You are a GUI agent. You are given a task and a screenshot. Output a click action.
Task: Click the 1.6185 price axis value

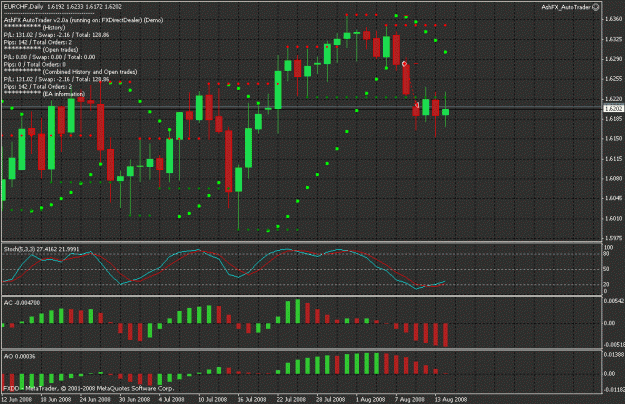point(613,118)
